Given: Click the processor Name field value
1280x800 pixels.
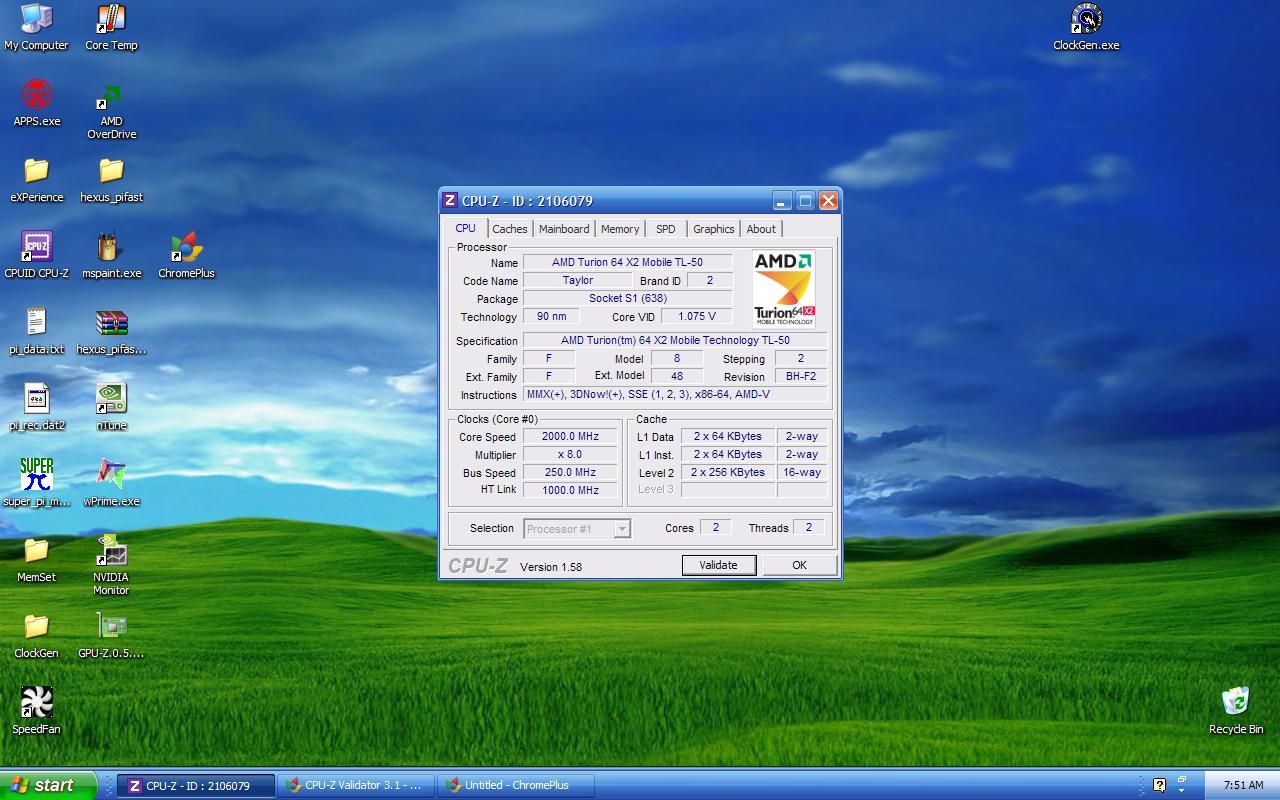Looking at the screenshot, I should (627, 262).
